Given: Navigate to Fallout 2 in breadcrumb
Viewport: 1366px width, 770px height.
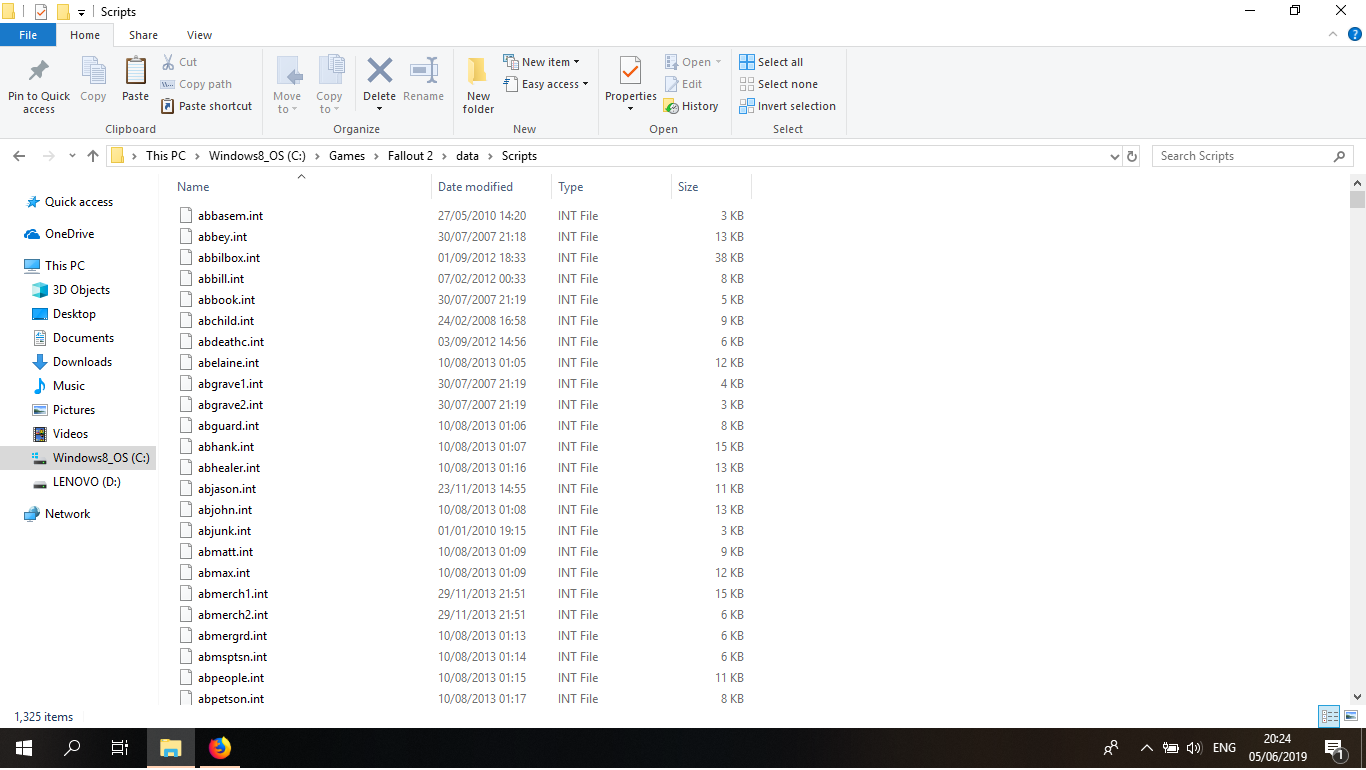Looking at the screenshot, I should pos(410,156).
